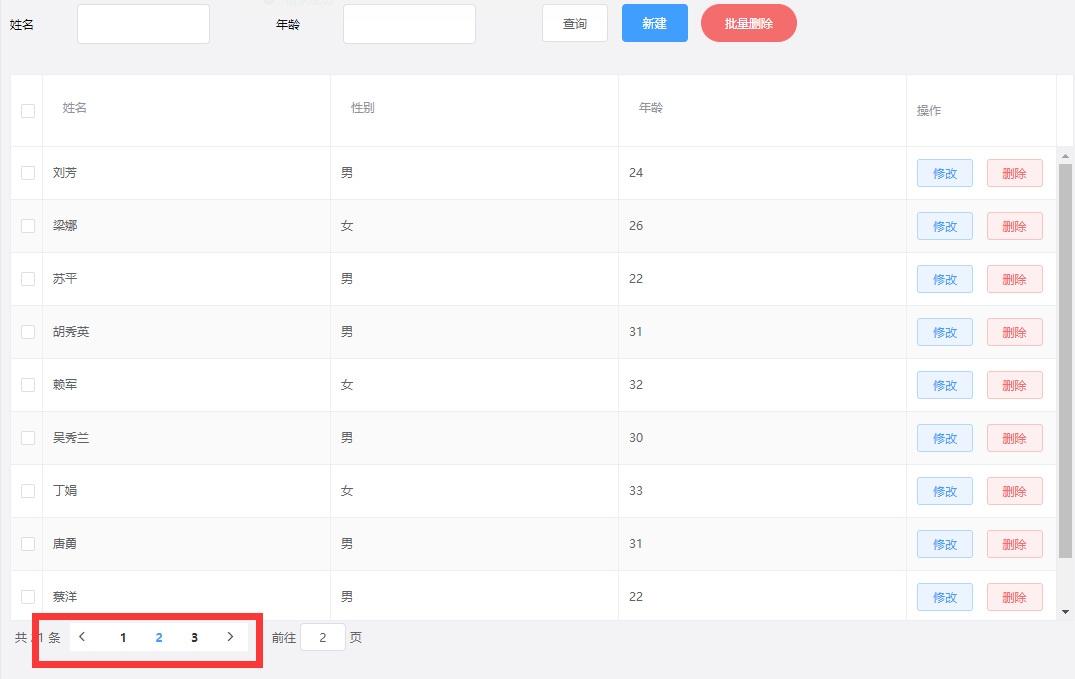
Task: Check the row for 赖军
Action: 28,385
